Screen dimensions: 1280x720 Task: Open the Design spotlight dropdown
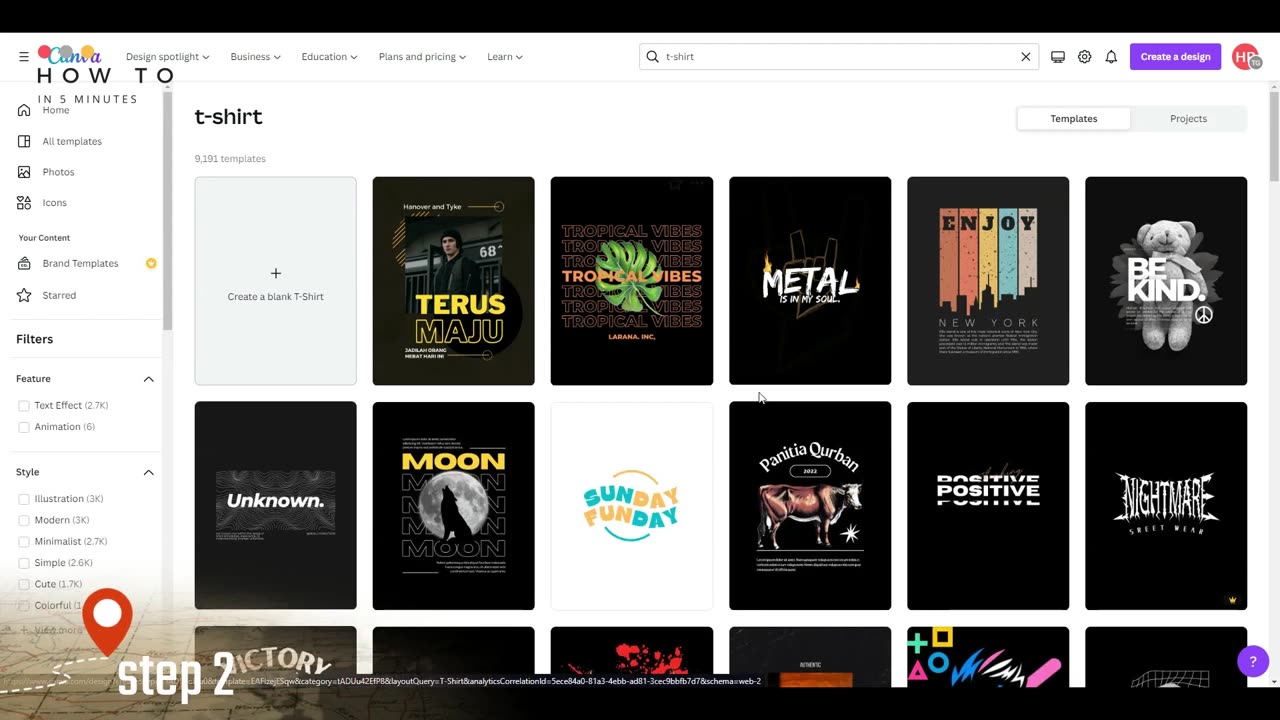(167, 57)
